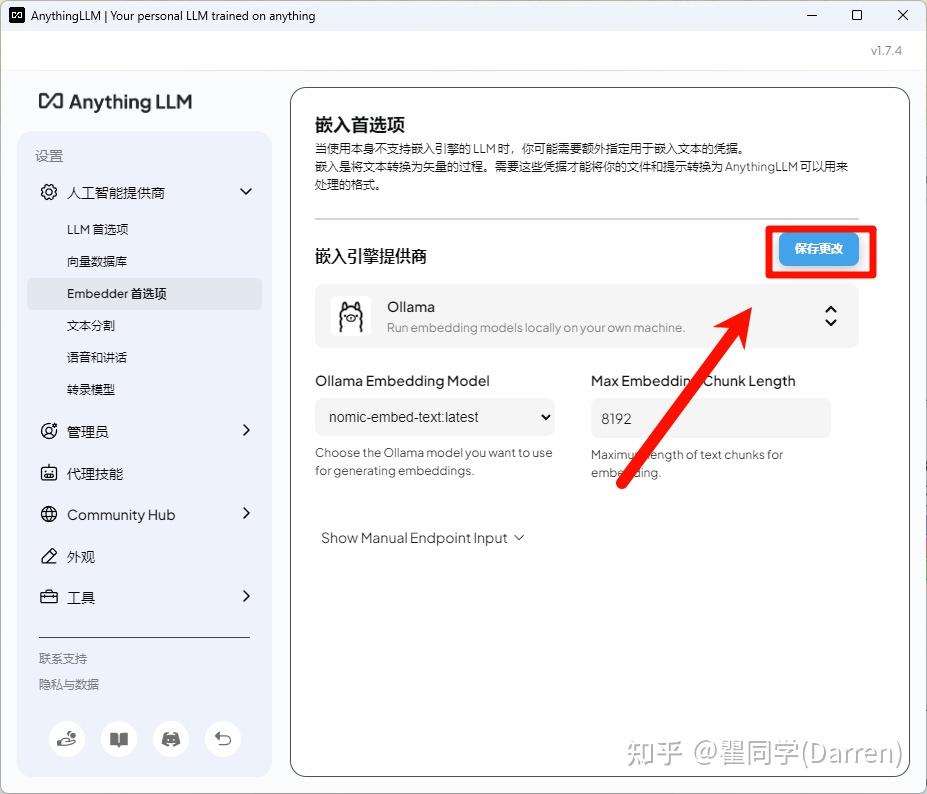Click the return arrow icon at bottom left

point(222,739)
